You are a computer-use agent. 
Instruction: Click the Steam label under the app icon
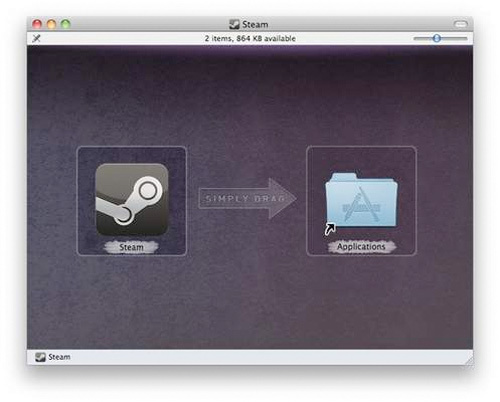point(131,247)
